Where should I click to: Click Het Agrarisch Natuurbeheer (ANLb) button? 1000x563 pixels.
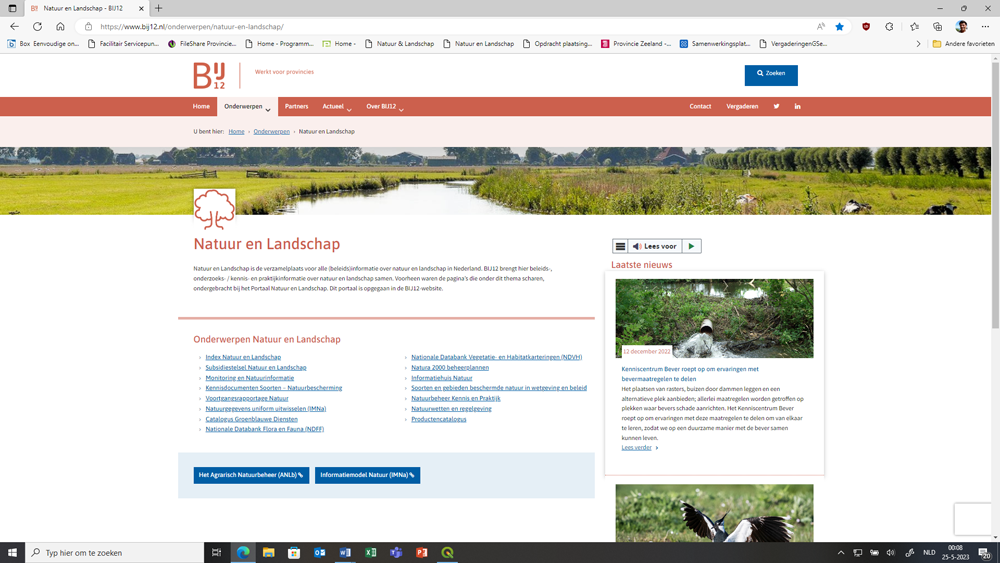[251, 475]
